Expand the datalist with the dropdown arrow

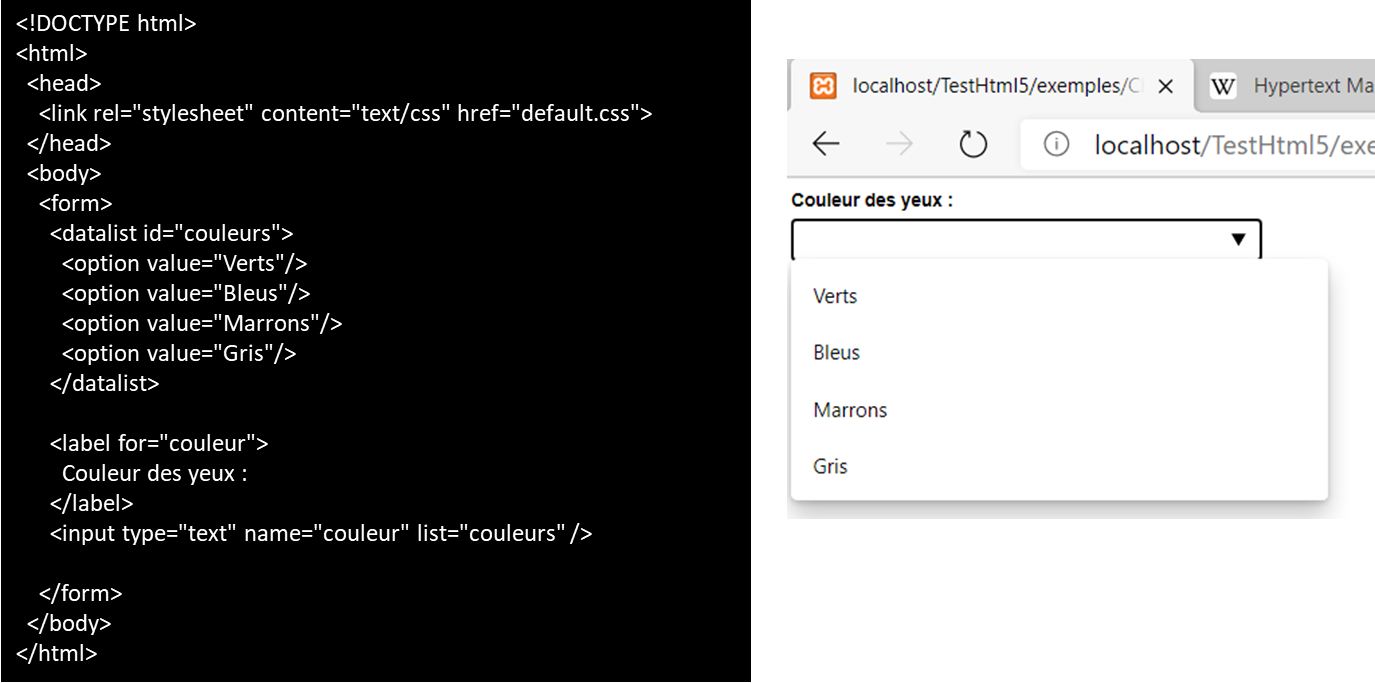(1238, 240)
